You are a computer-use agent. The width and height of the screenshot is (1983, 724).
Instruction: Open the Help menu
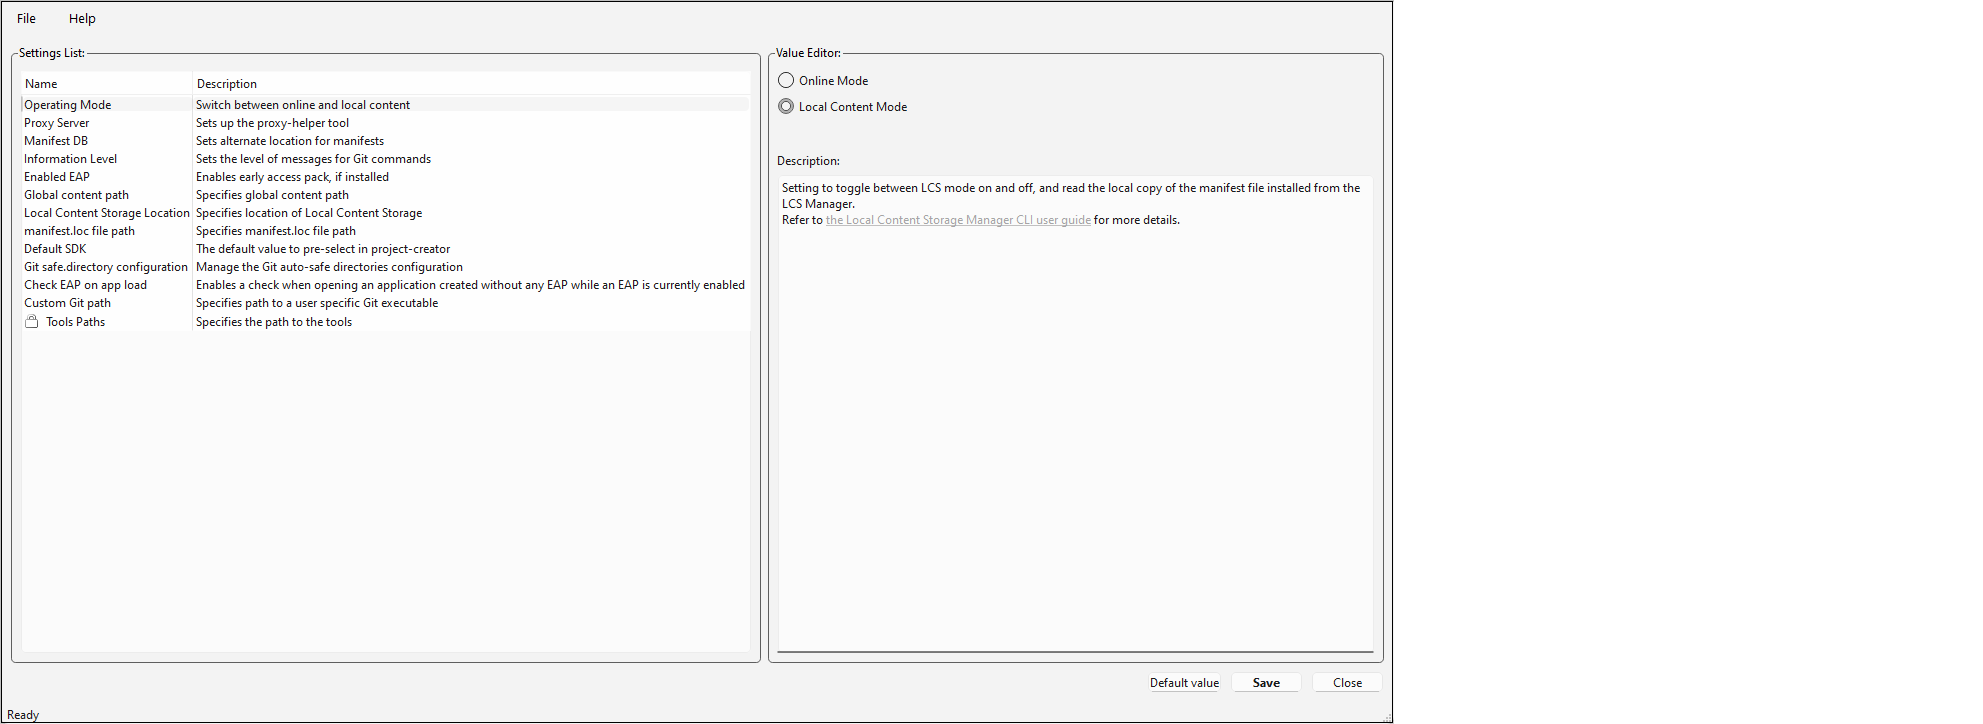click(x=82, y=18)
